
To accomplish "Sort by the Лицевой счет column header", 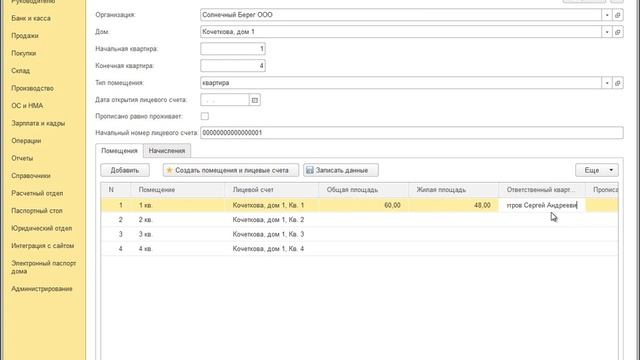I will pos(272,190).
